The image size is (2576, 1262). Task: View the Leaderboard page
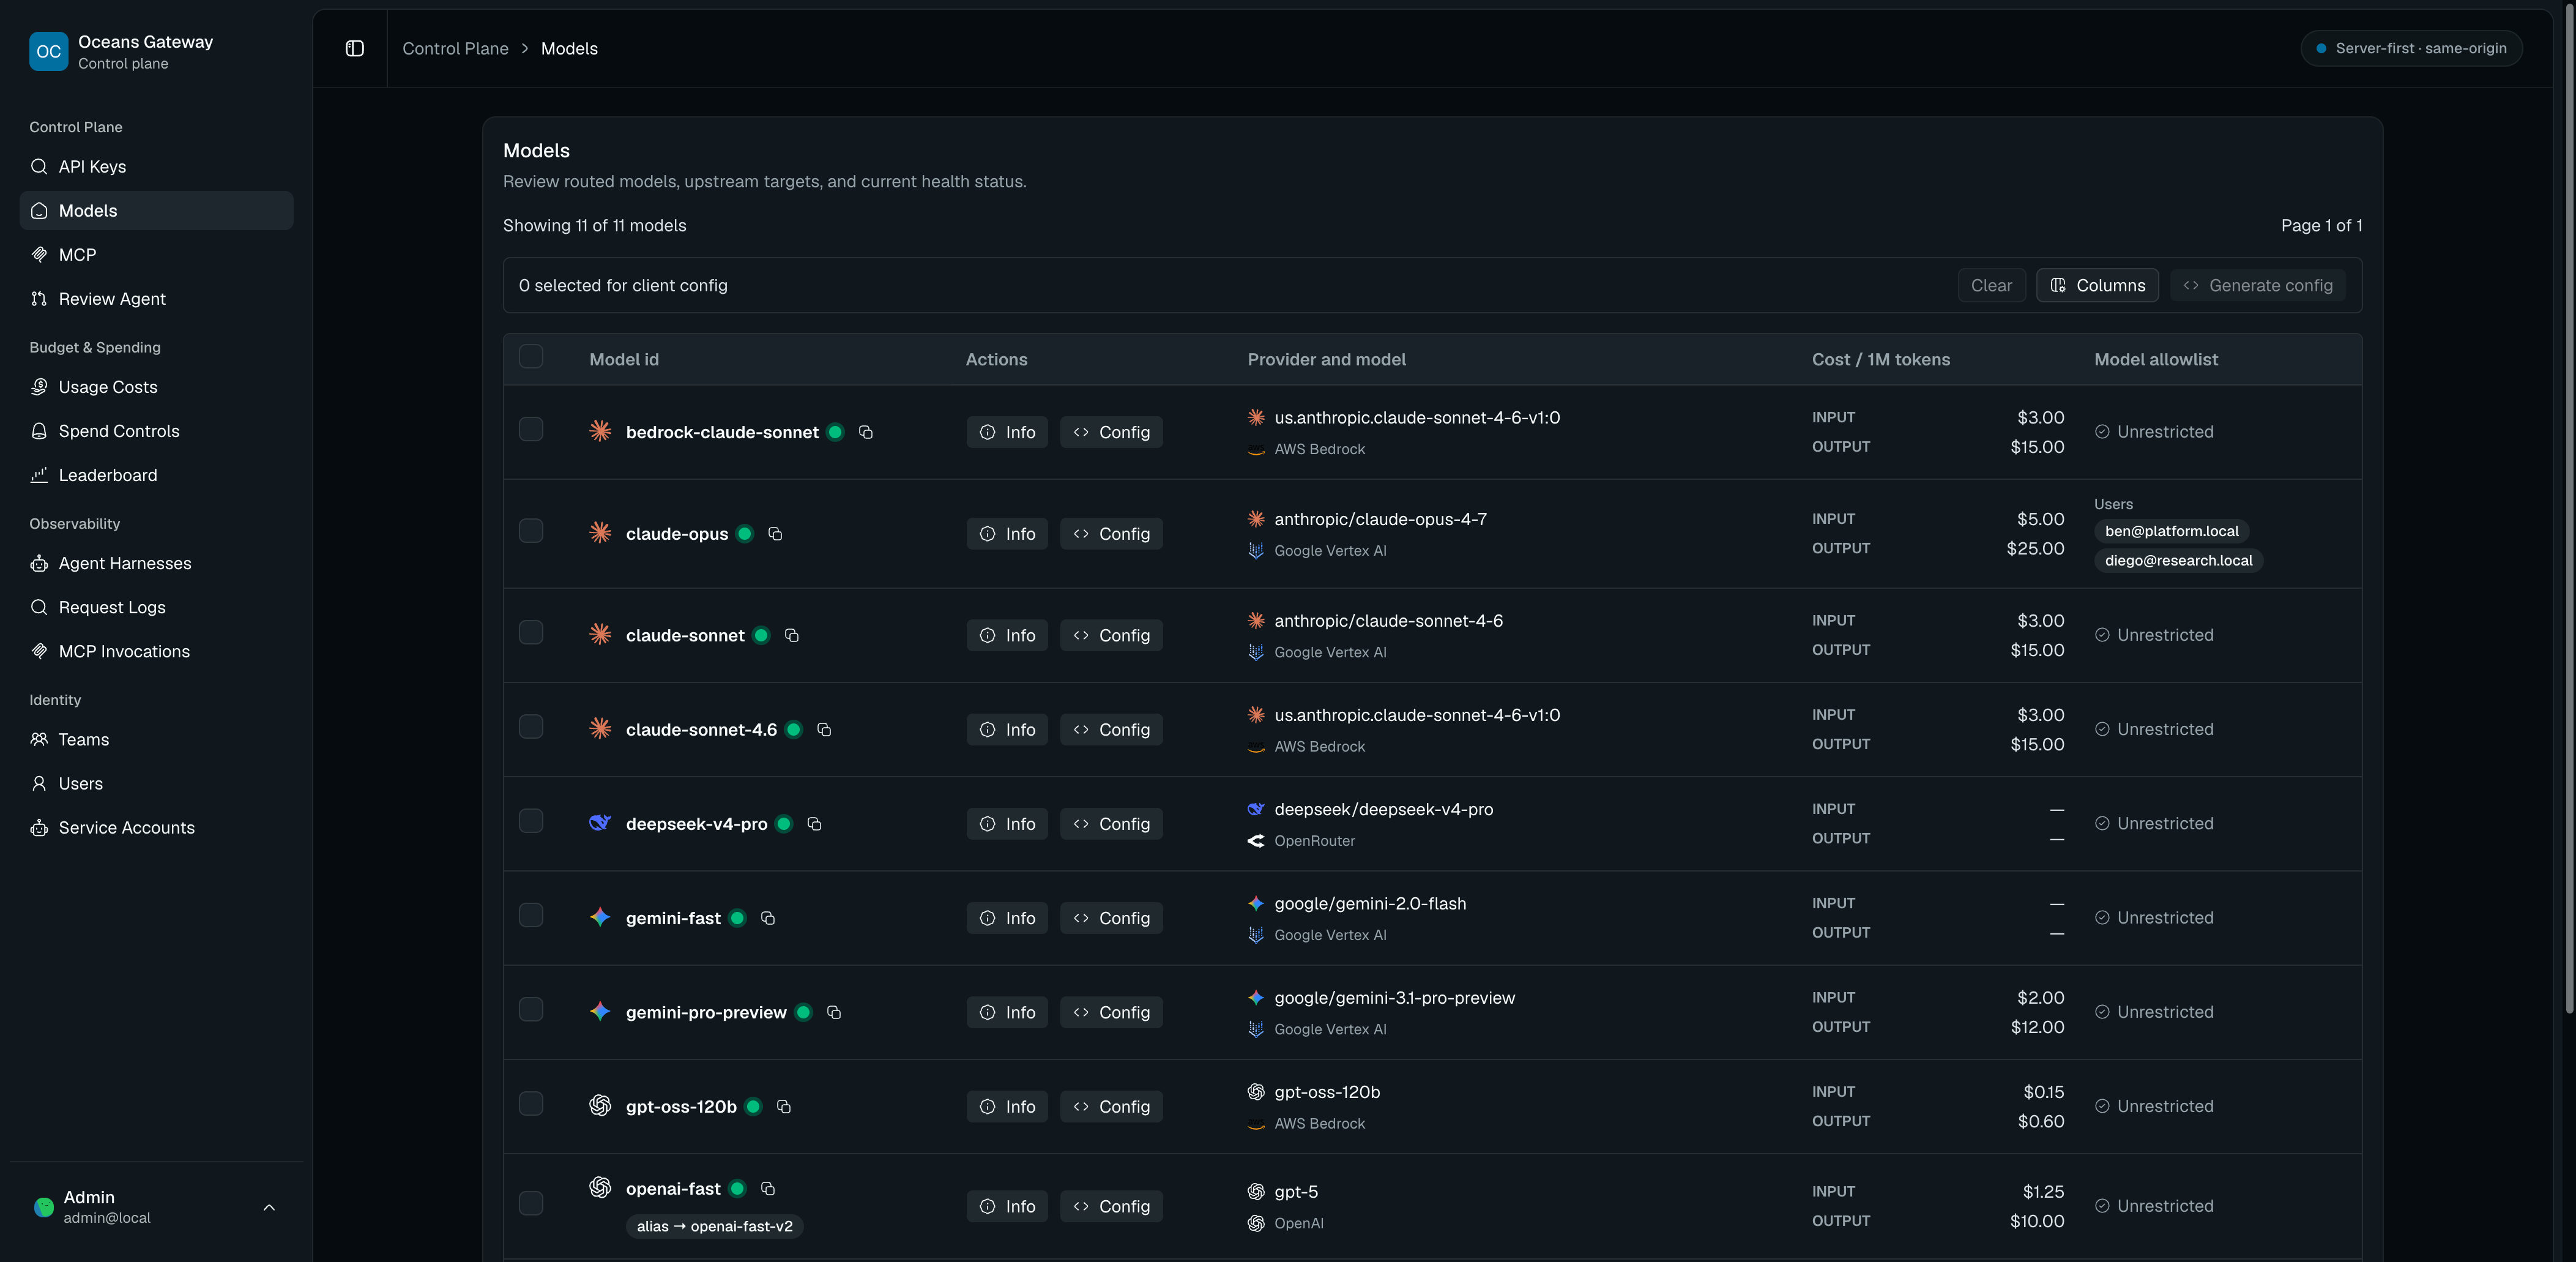pyautogui.click(x=156, y=475)
